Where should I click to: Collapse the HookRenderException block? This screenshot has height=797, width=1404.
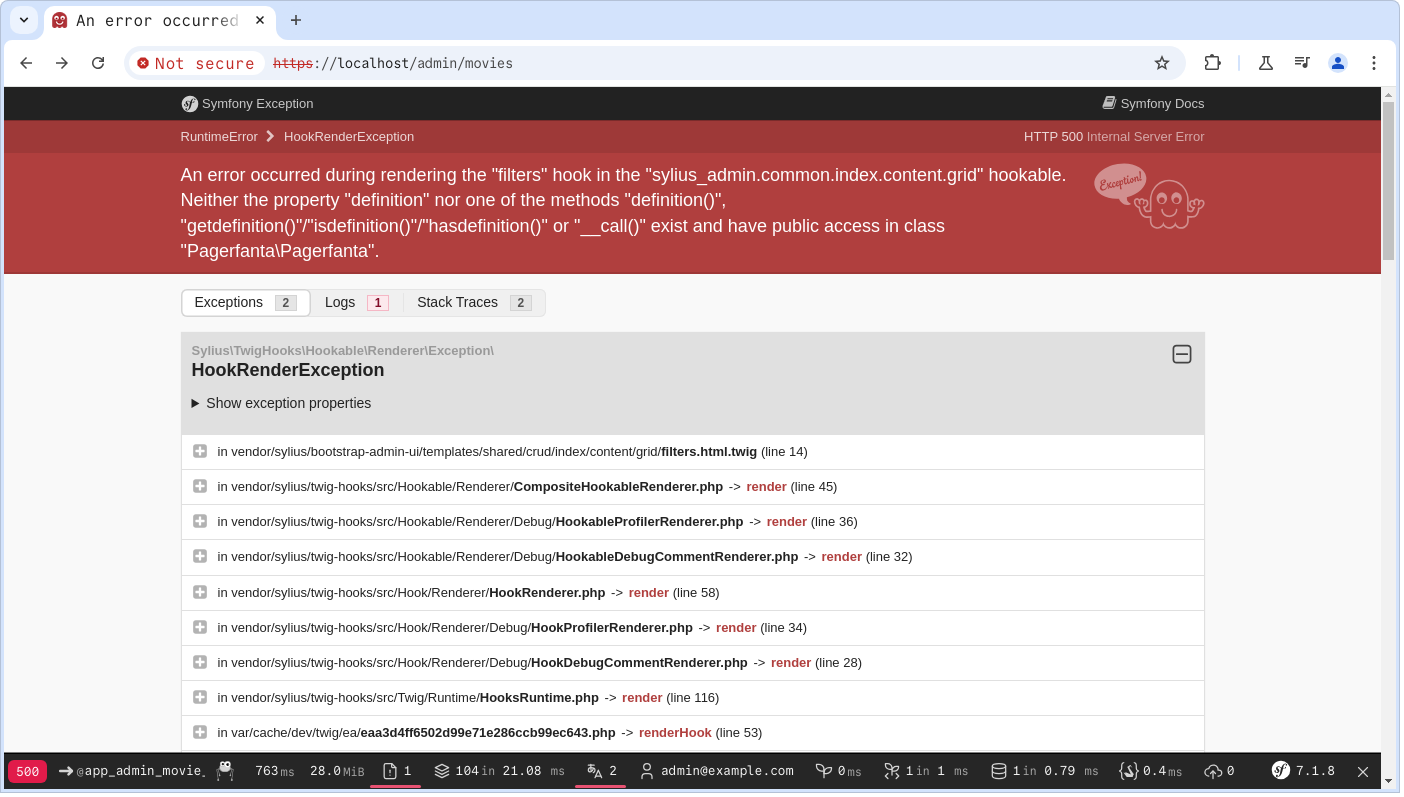point(1182,354)
